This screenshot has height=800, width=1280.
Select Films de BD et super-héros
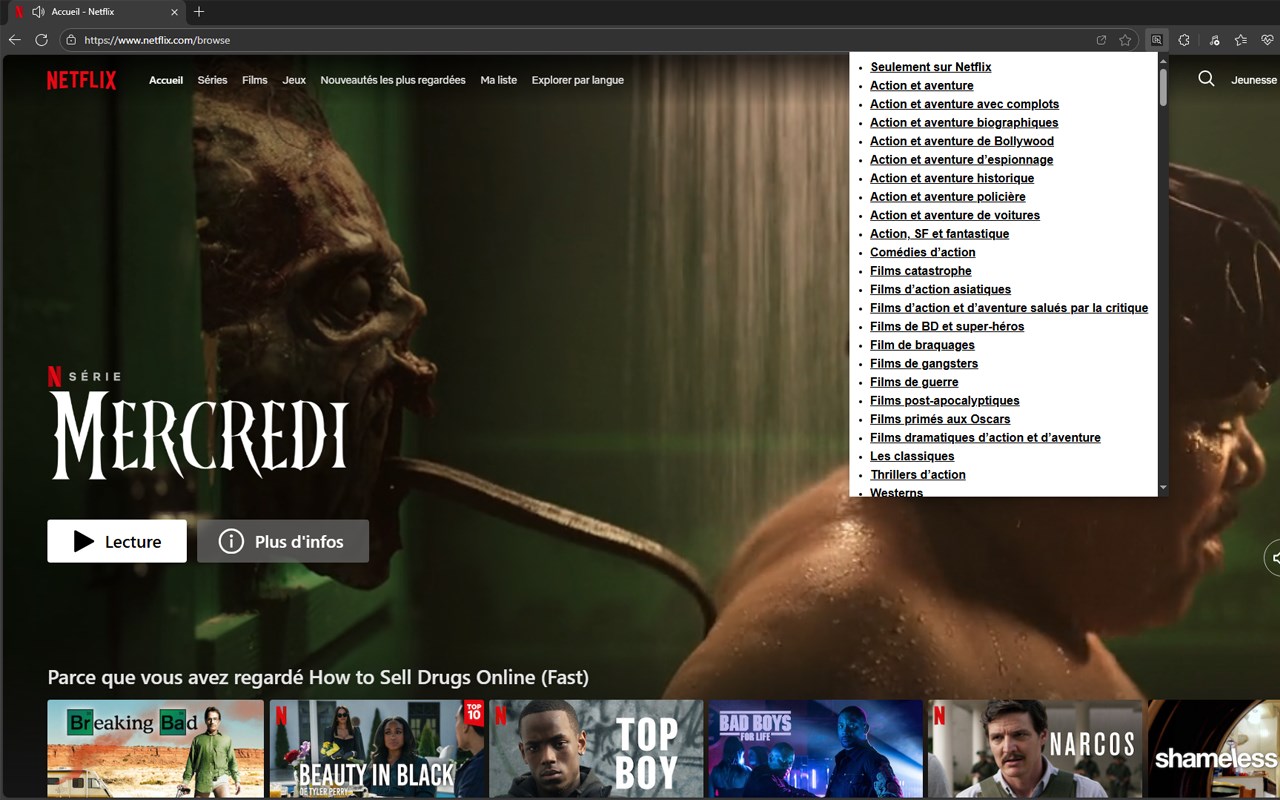(x=947, y=326)
